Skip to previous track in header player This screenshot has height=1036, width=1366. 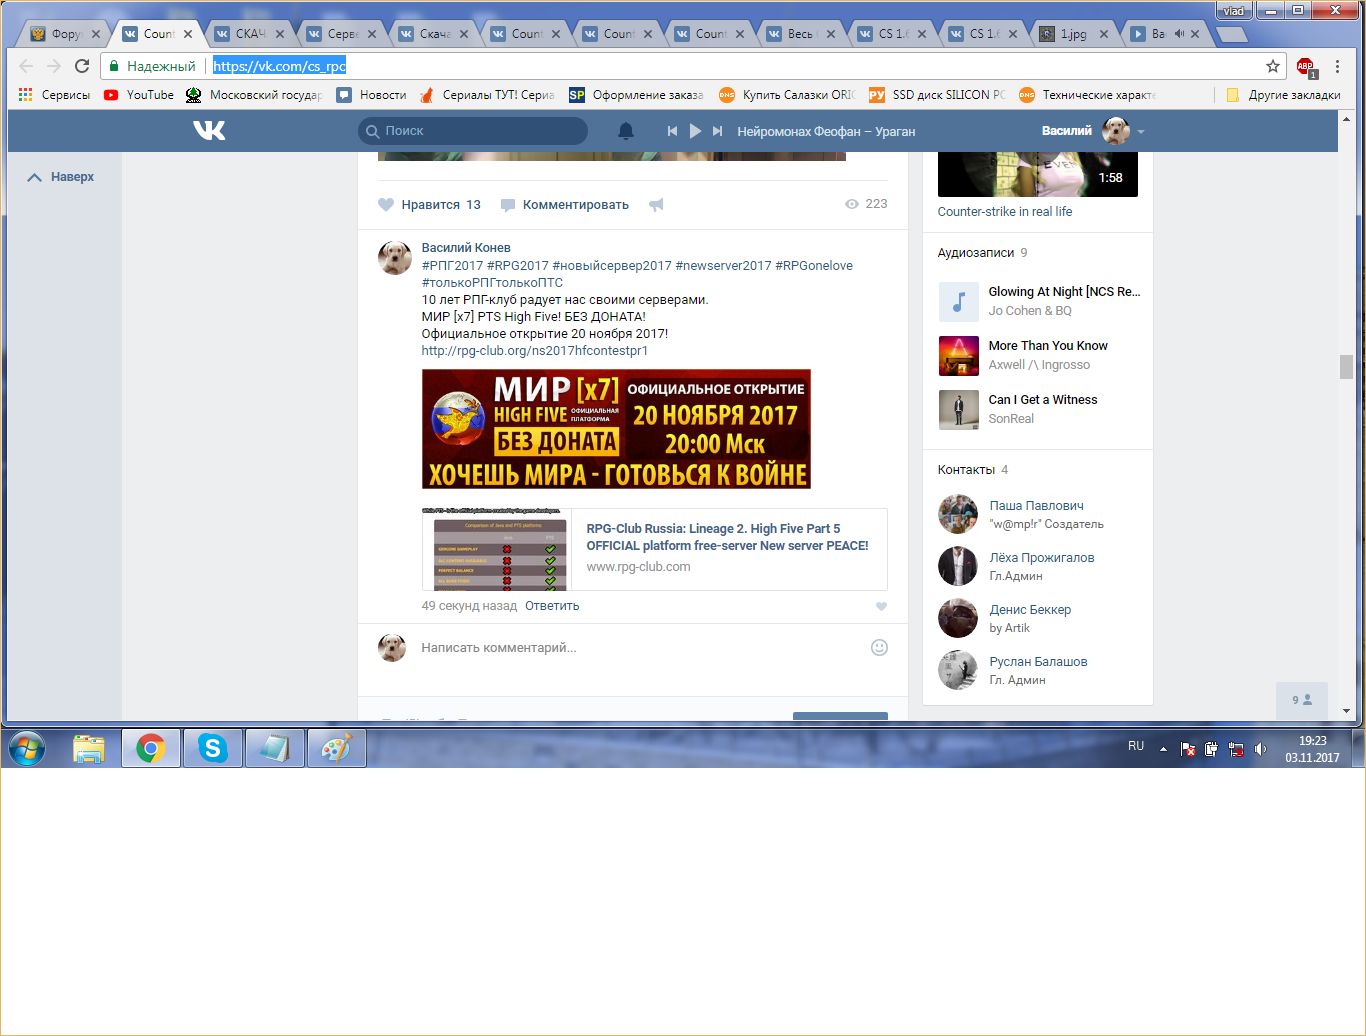pos(672,131)
